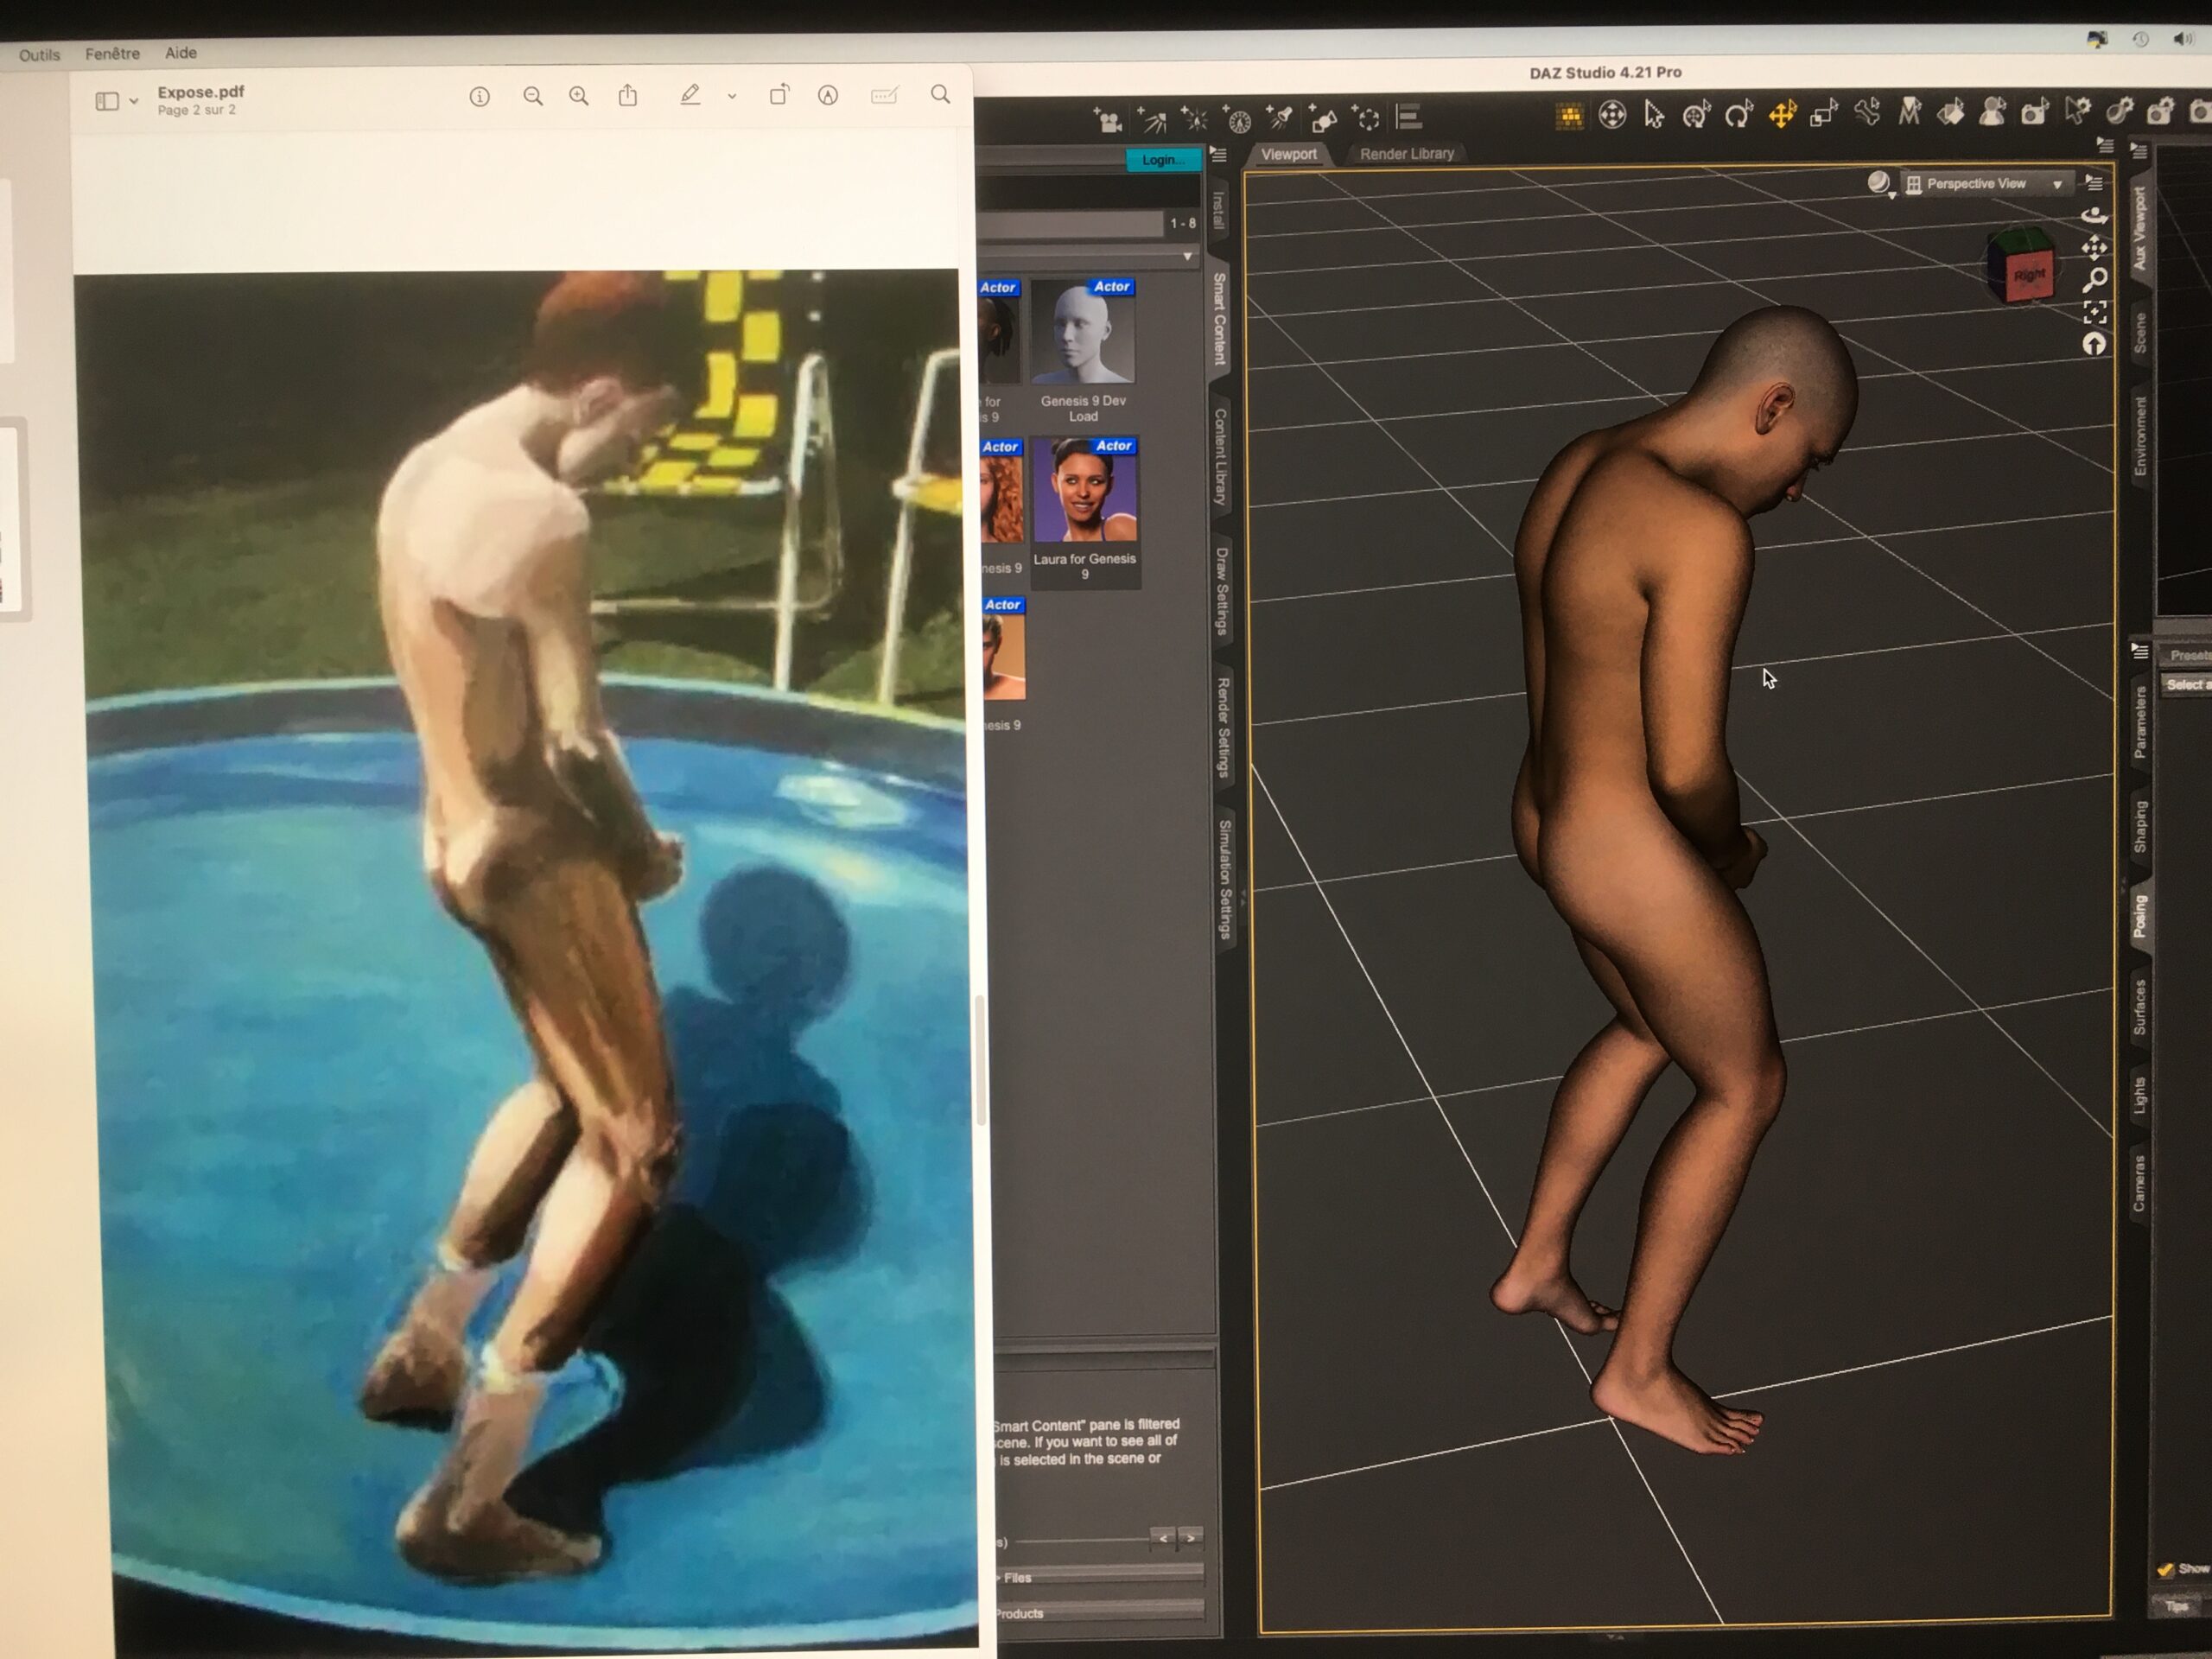
Task: Click the Right face of view cube
Action: click(2029, 276)
